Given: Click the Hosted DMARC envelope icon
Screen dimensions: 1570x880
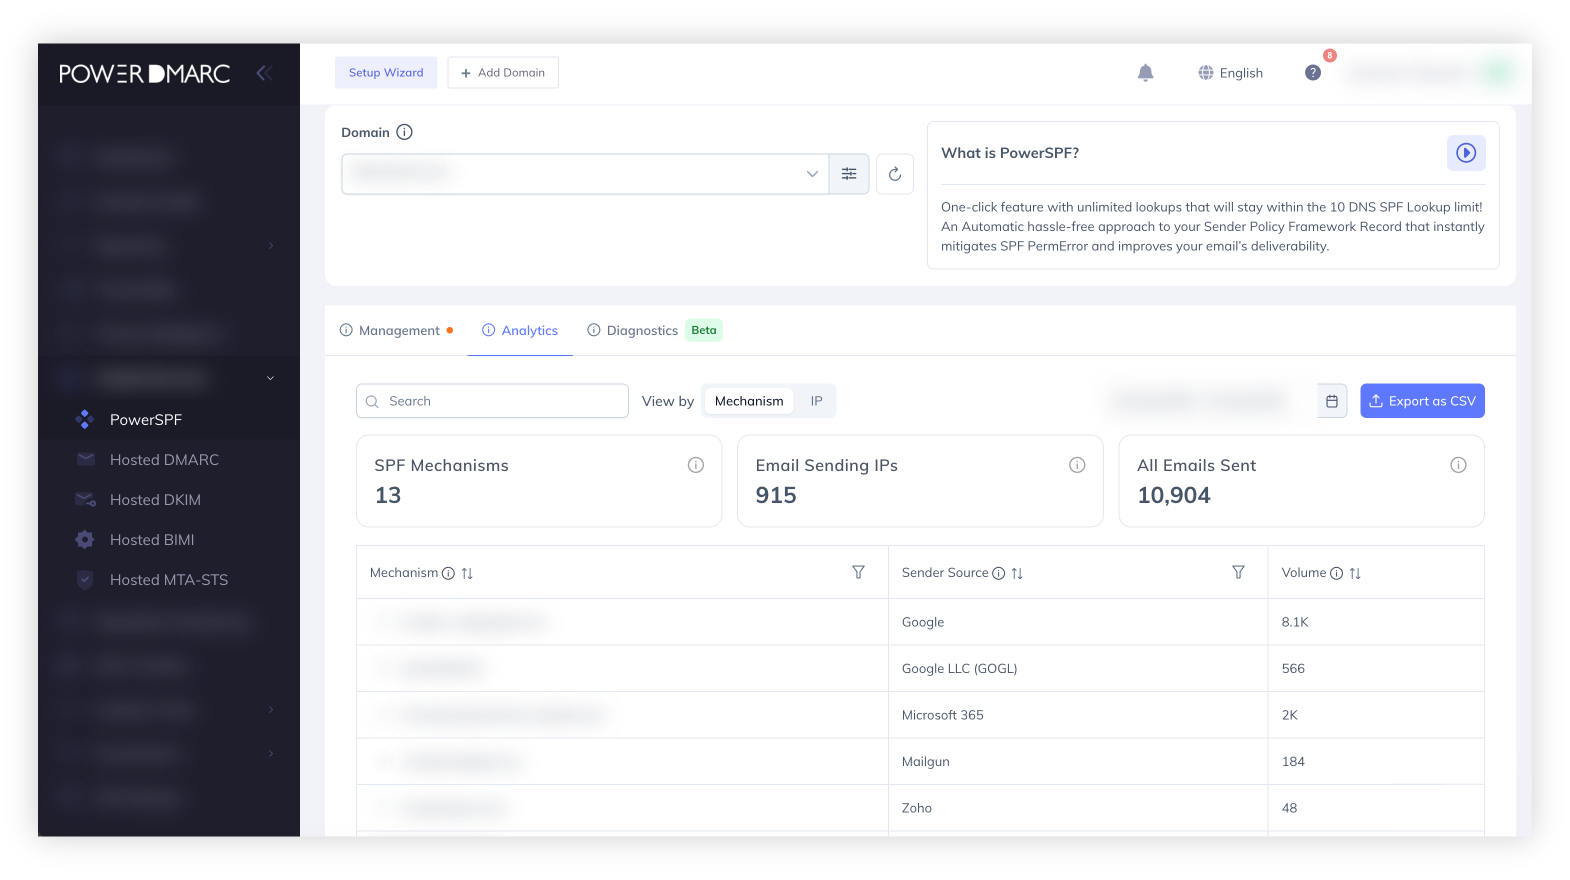Looking at the screenshot, I should coord(86,460).
